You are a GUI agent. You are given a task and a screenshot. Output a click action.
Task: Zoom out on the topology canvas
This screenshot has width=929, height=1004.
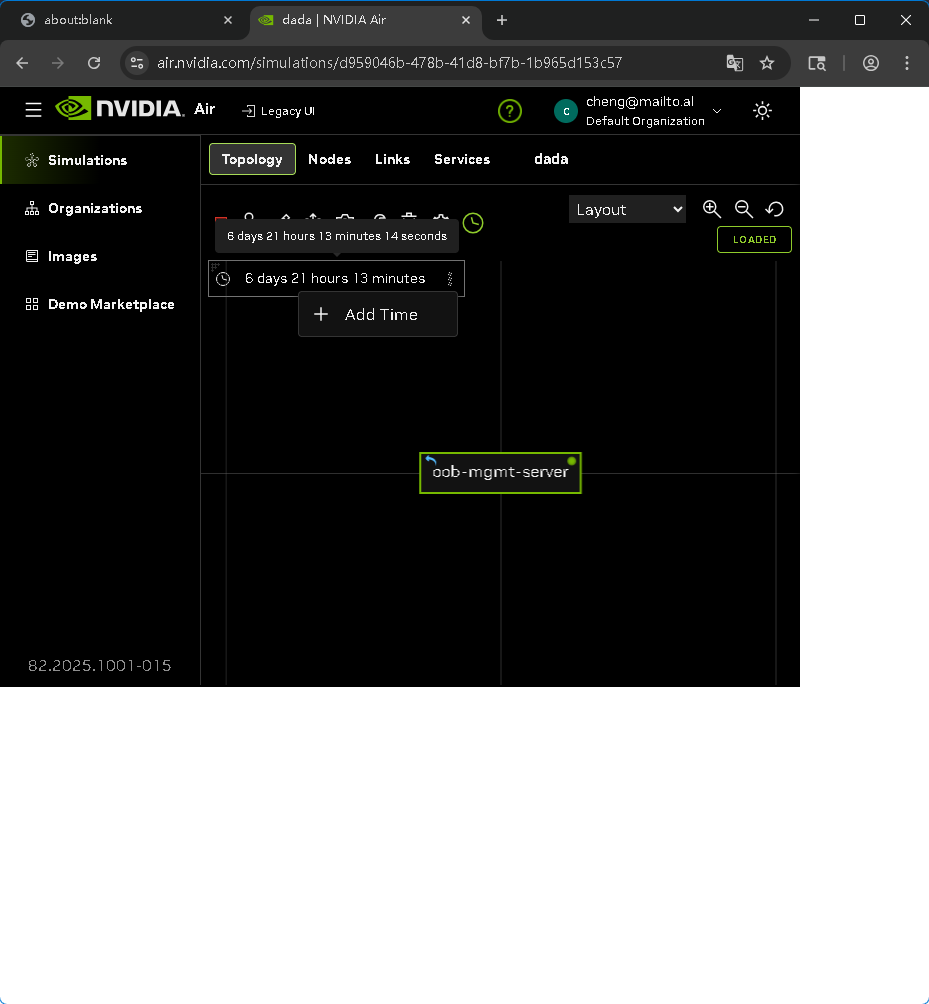tap(743, 209)
